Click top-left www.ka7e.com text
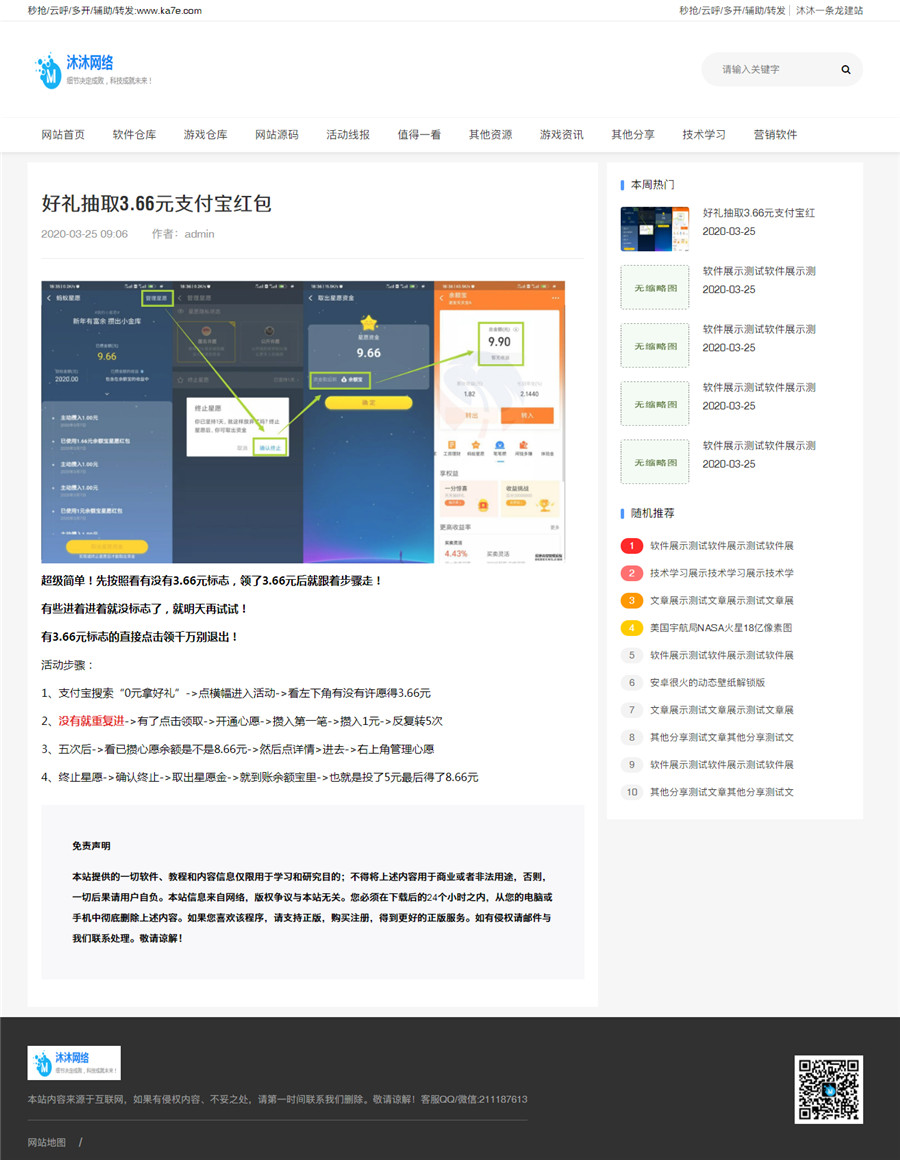Viewport: 900px width, 1160px height. (169, 10)
